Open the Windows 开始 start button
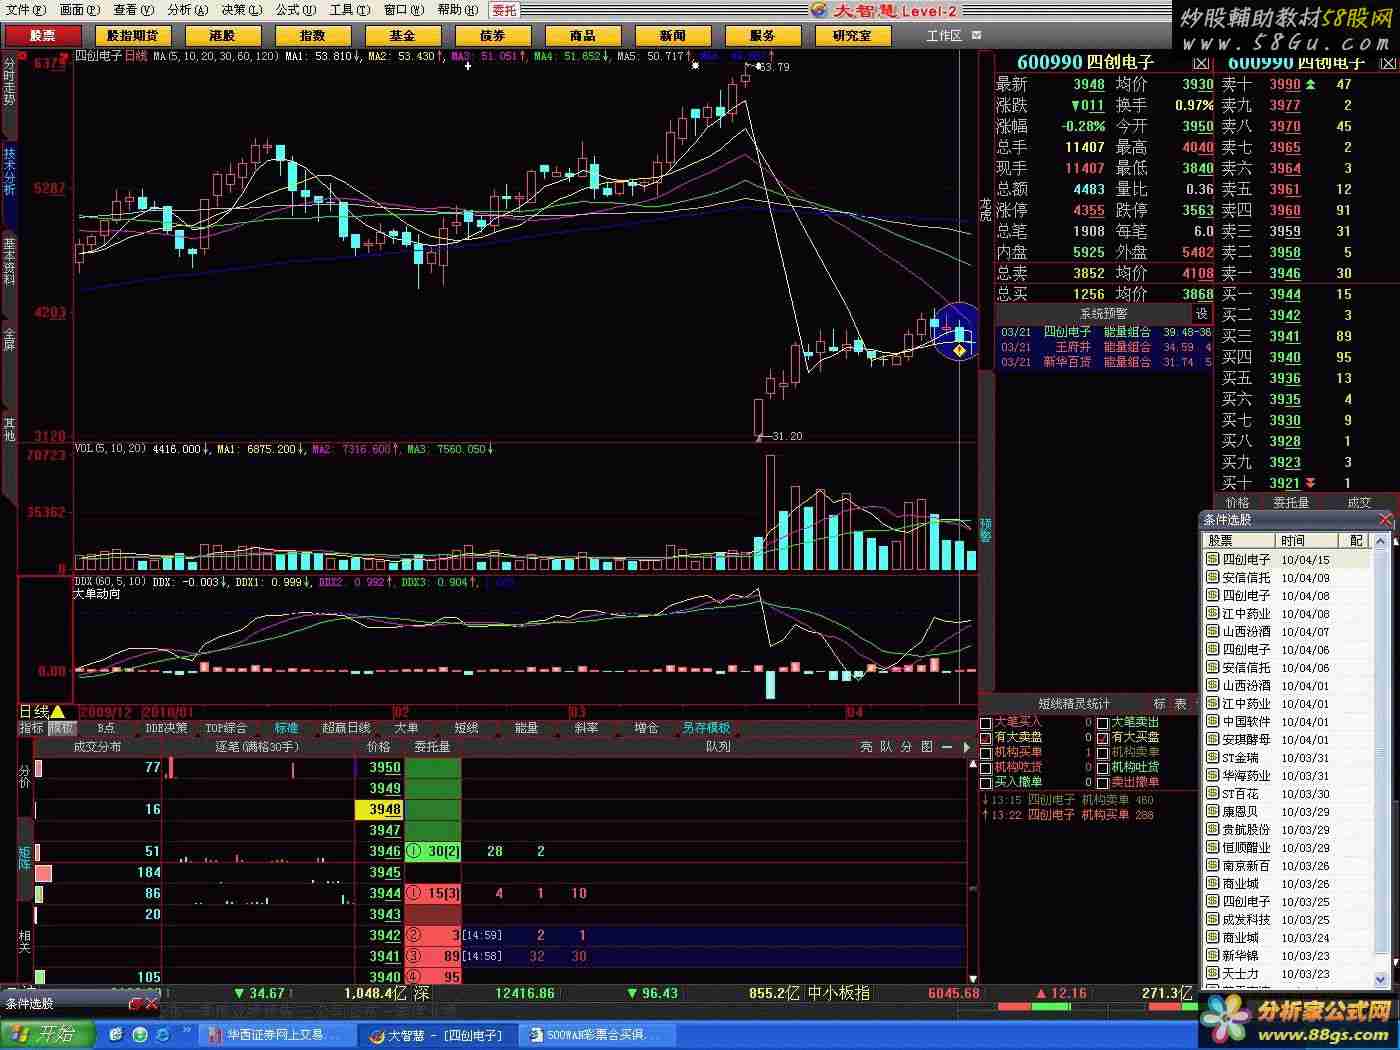Screen dimensions: 1400x1050 [x=47, y=1035]
